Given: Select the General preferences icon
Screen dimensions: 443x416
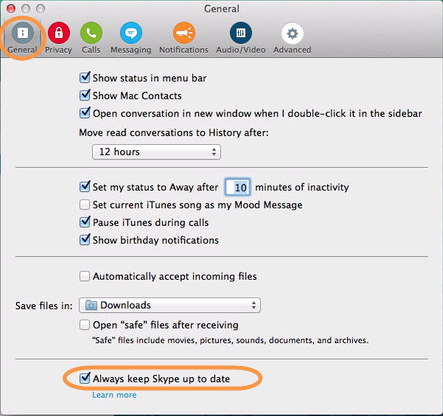Looking at the screenshot, I should click(23, 33).
